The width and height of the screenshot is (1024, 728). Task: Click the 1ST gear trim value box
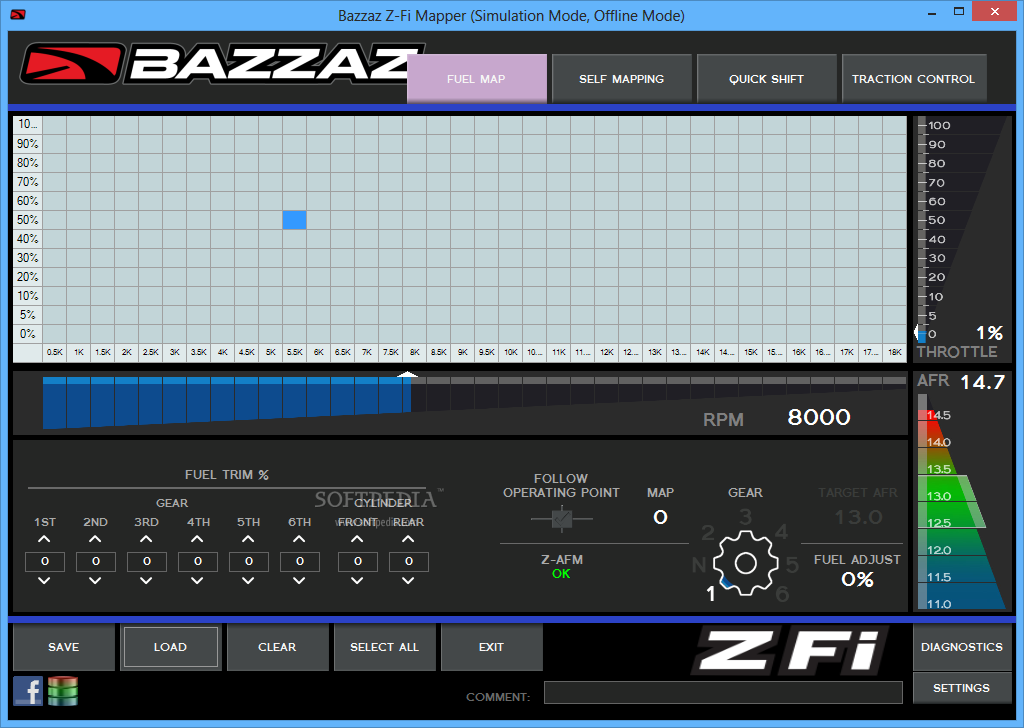click(x=44, y=562)
